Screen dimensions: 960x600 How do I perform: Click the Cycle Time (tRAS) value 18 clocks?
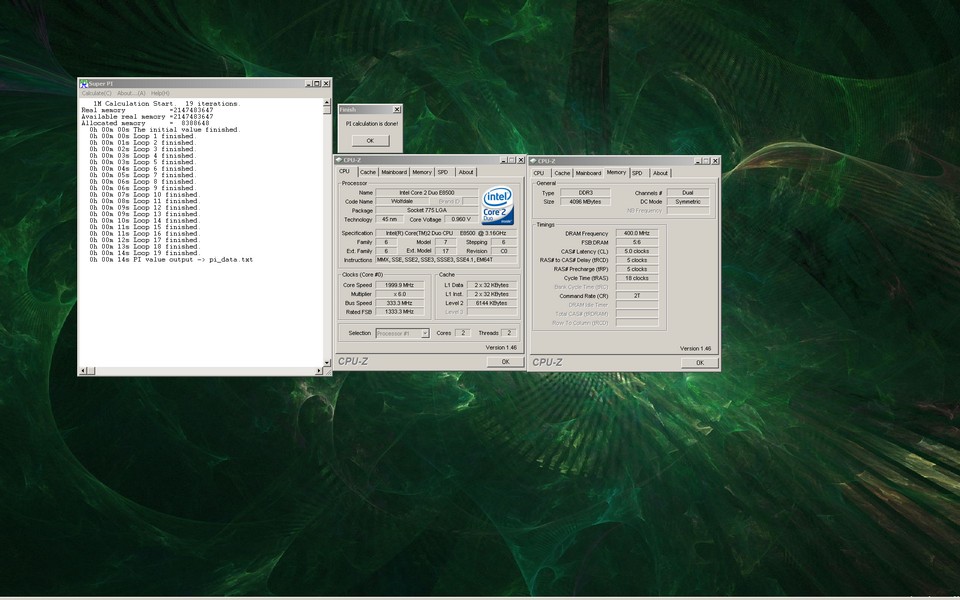tap(637, 278)
